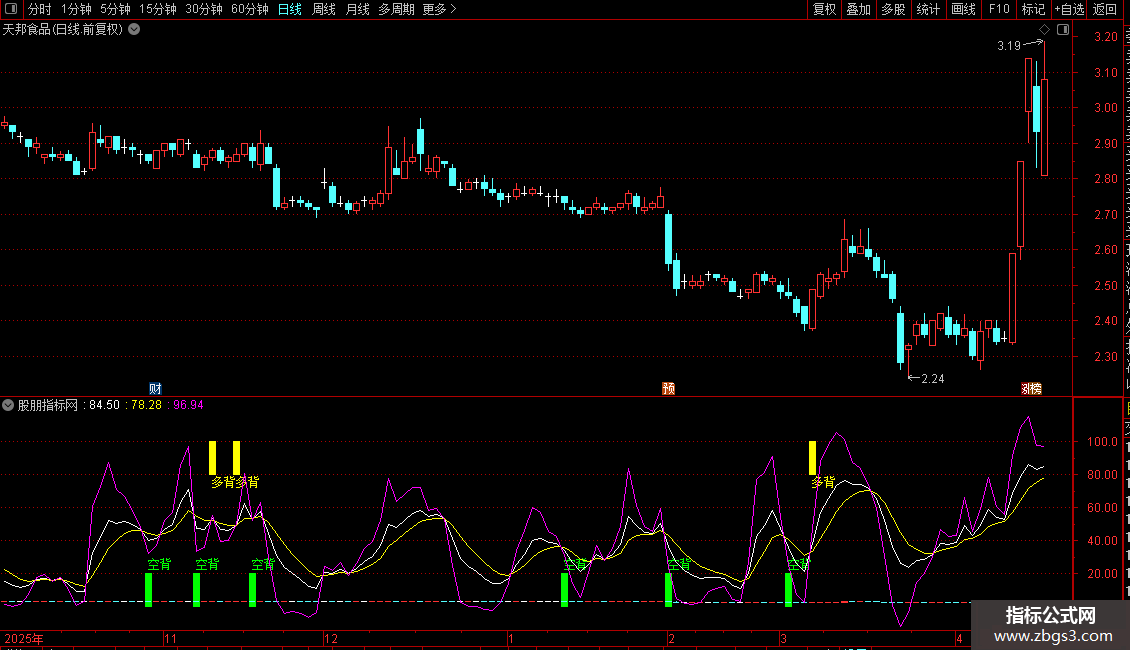
Task: Expand 更多 time period options
Action: (x=439, y=10)
